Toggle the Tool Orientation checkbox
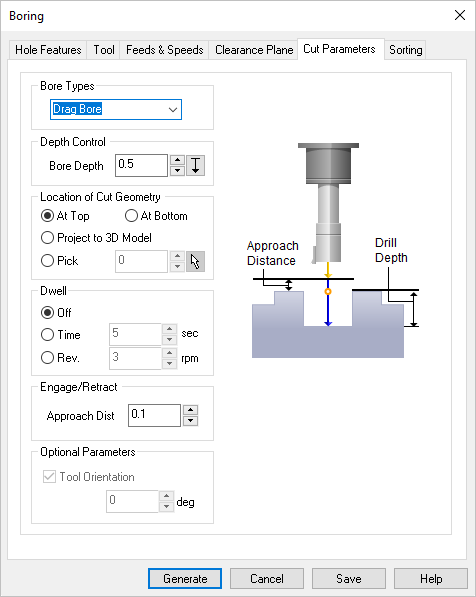Viewport: 476px width, 597px height. coord(50,477)
